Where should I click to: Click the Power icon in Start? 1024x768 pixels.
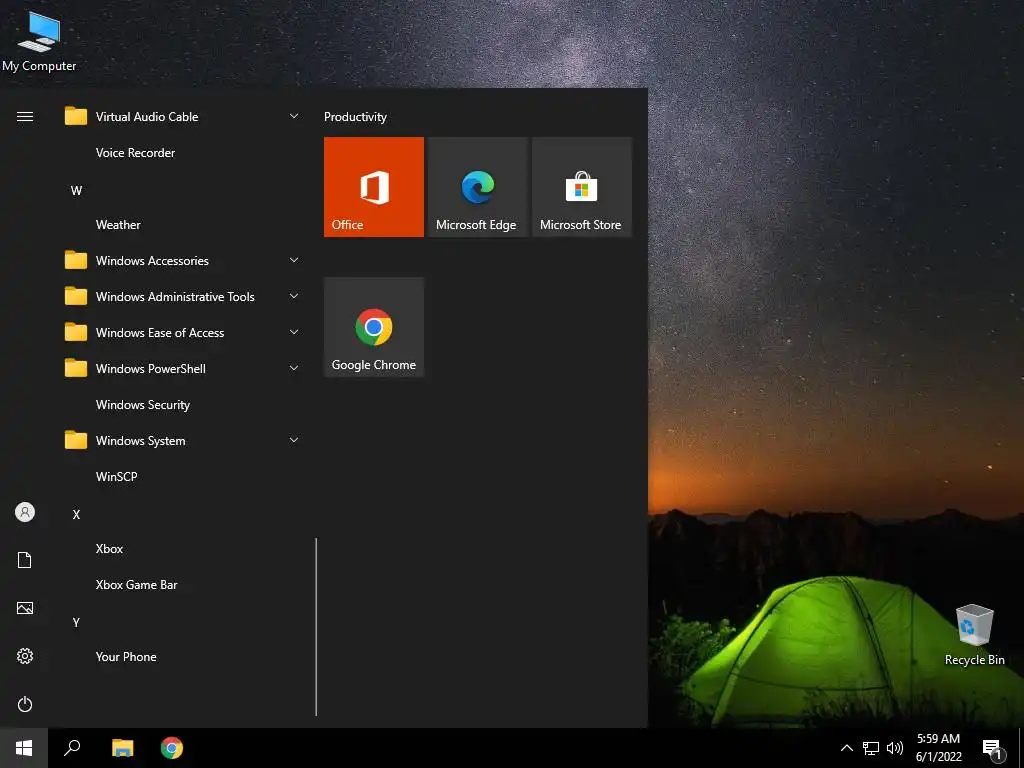coord(25,704)
